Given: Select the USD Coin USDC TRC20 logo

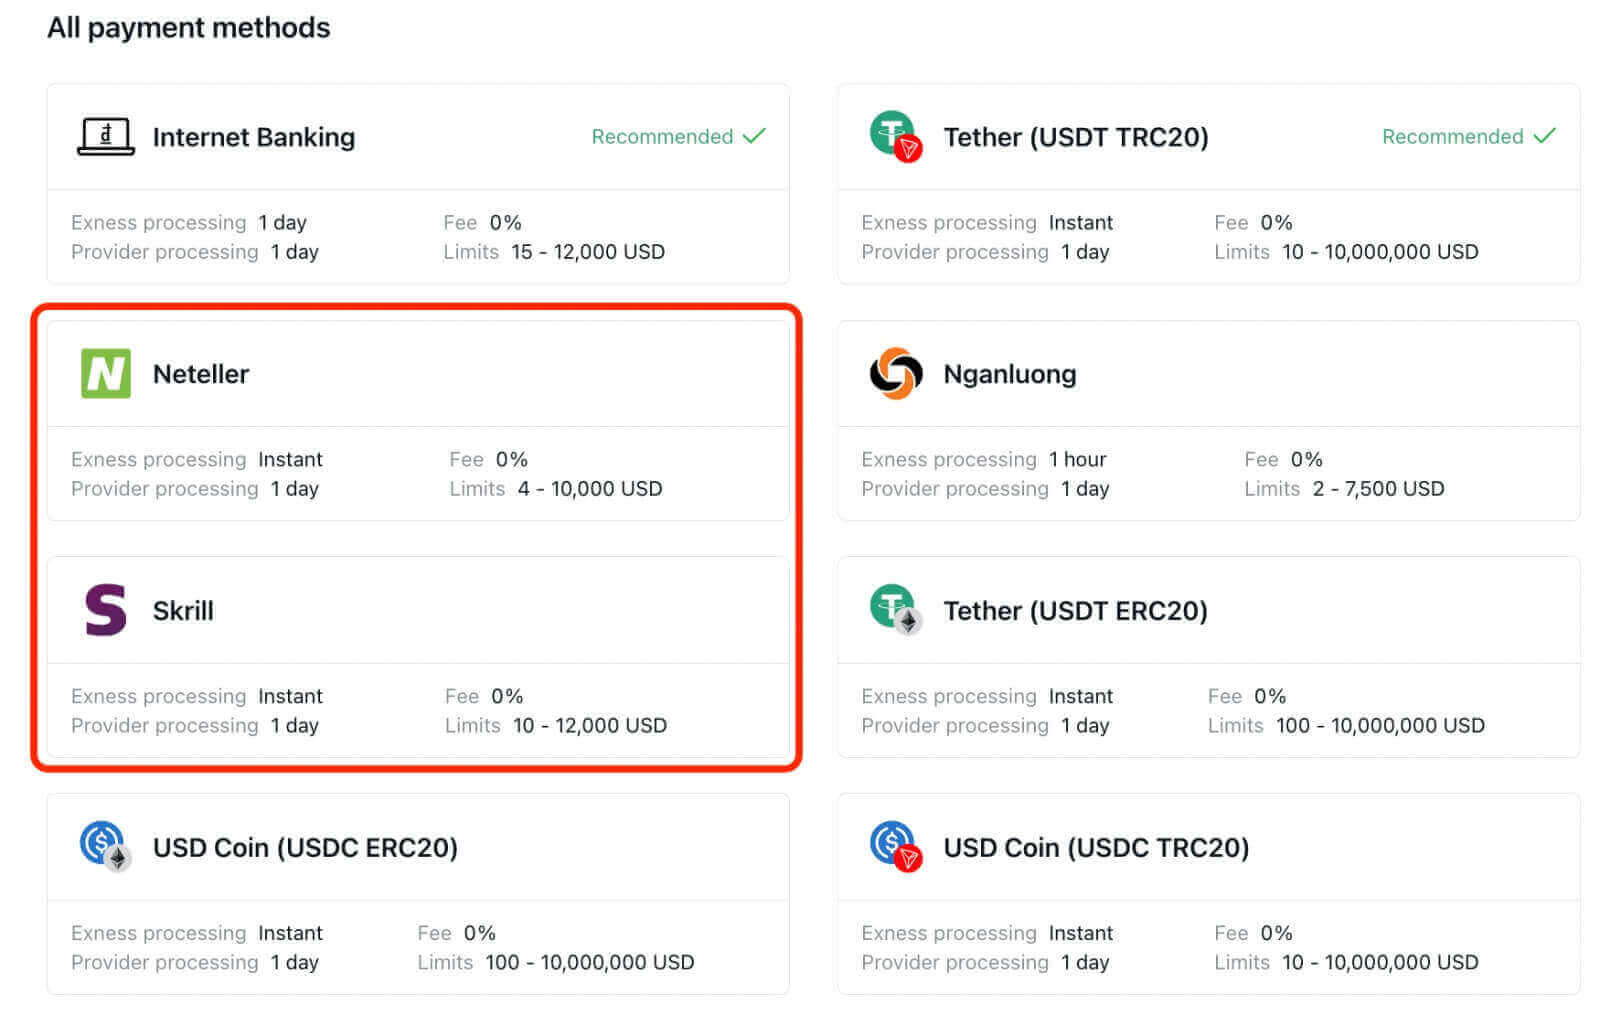Looking at the screenshot, I should 895,847.
